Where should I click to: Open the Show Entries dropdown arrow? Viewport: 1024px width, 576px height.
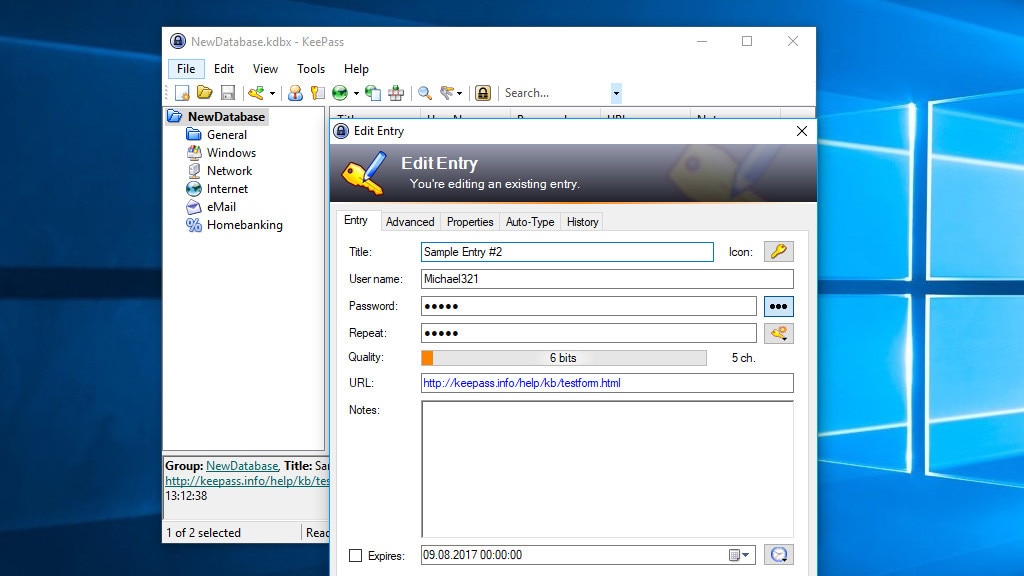[x=460, y=93]
